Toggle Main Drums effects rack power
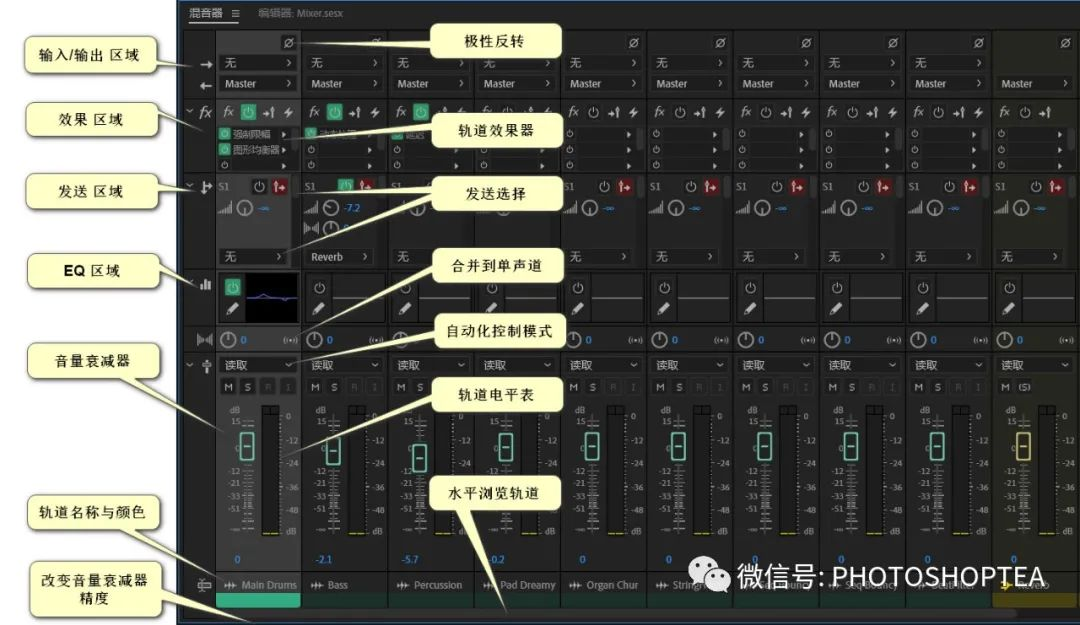This screenshot has width=1080, height=625. coord(249,112)
